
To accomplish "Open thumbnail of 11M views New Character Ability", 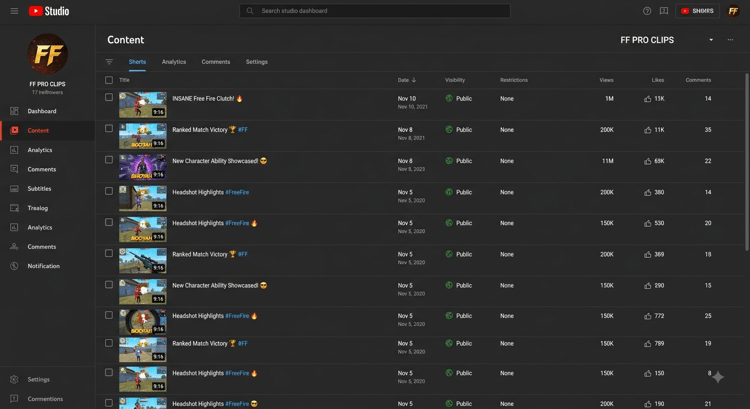I will click(143, 167).
